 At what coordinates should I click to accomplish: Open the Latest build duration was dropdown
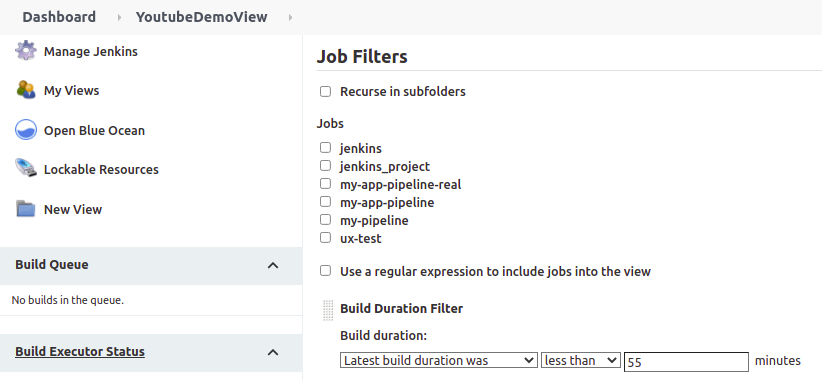click(x=439, y=361)
